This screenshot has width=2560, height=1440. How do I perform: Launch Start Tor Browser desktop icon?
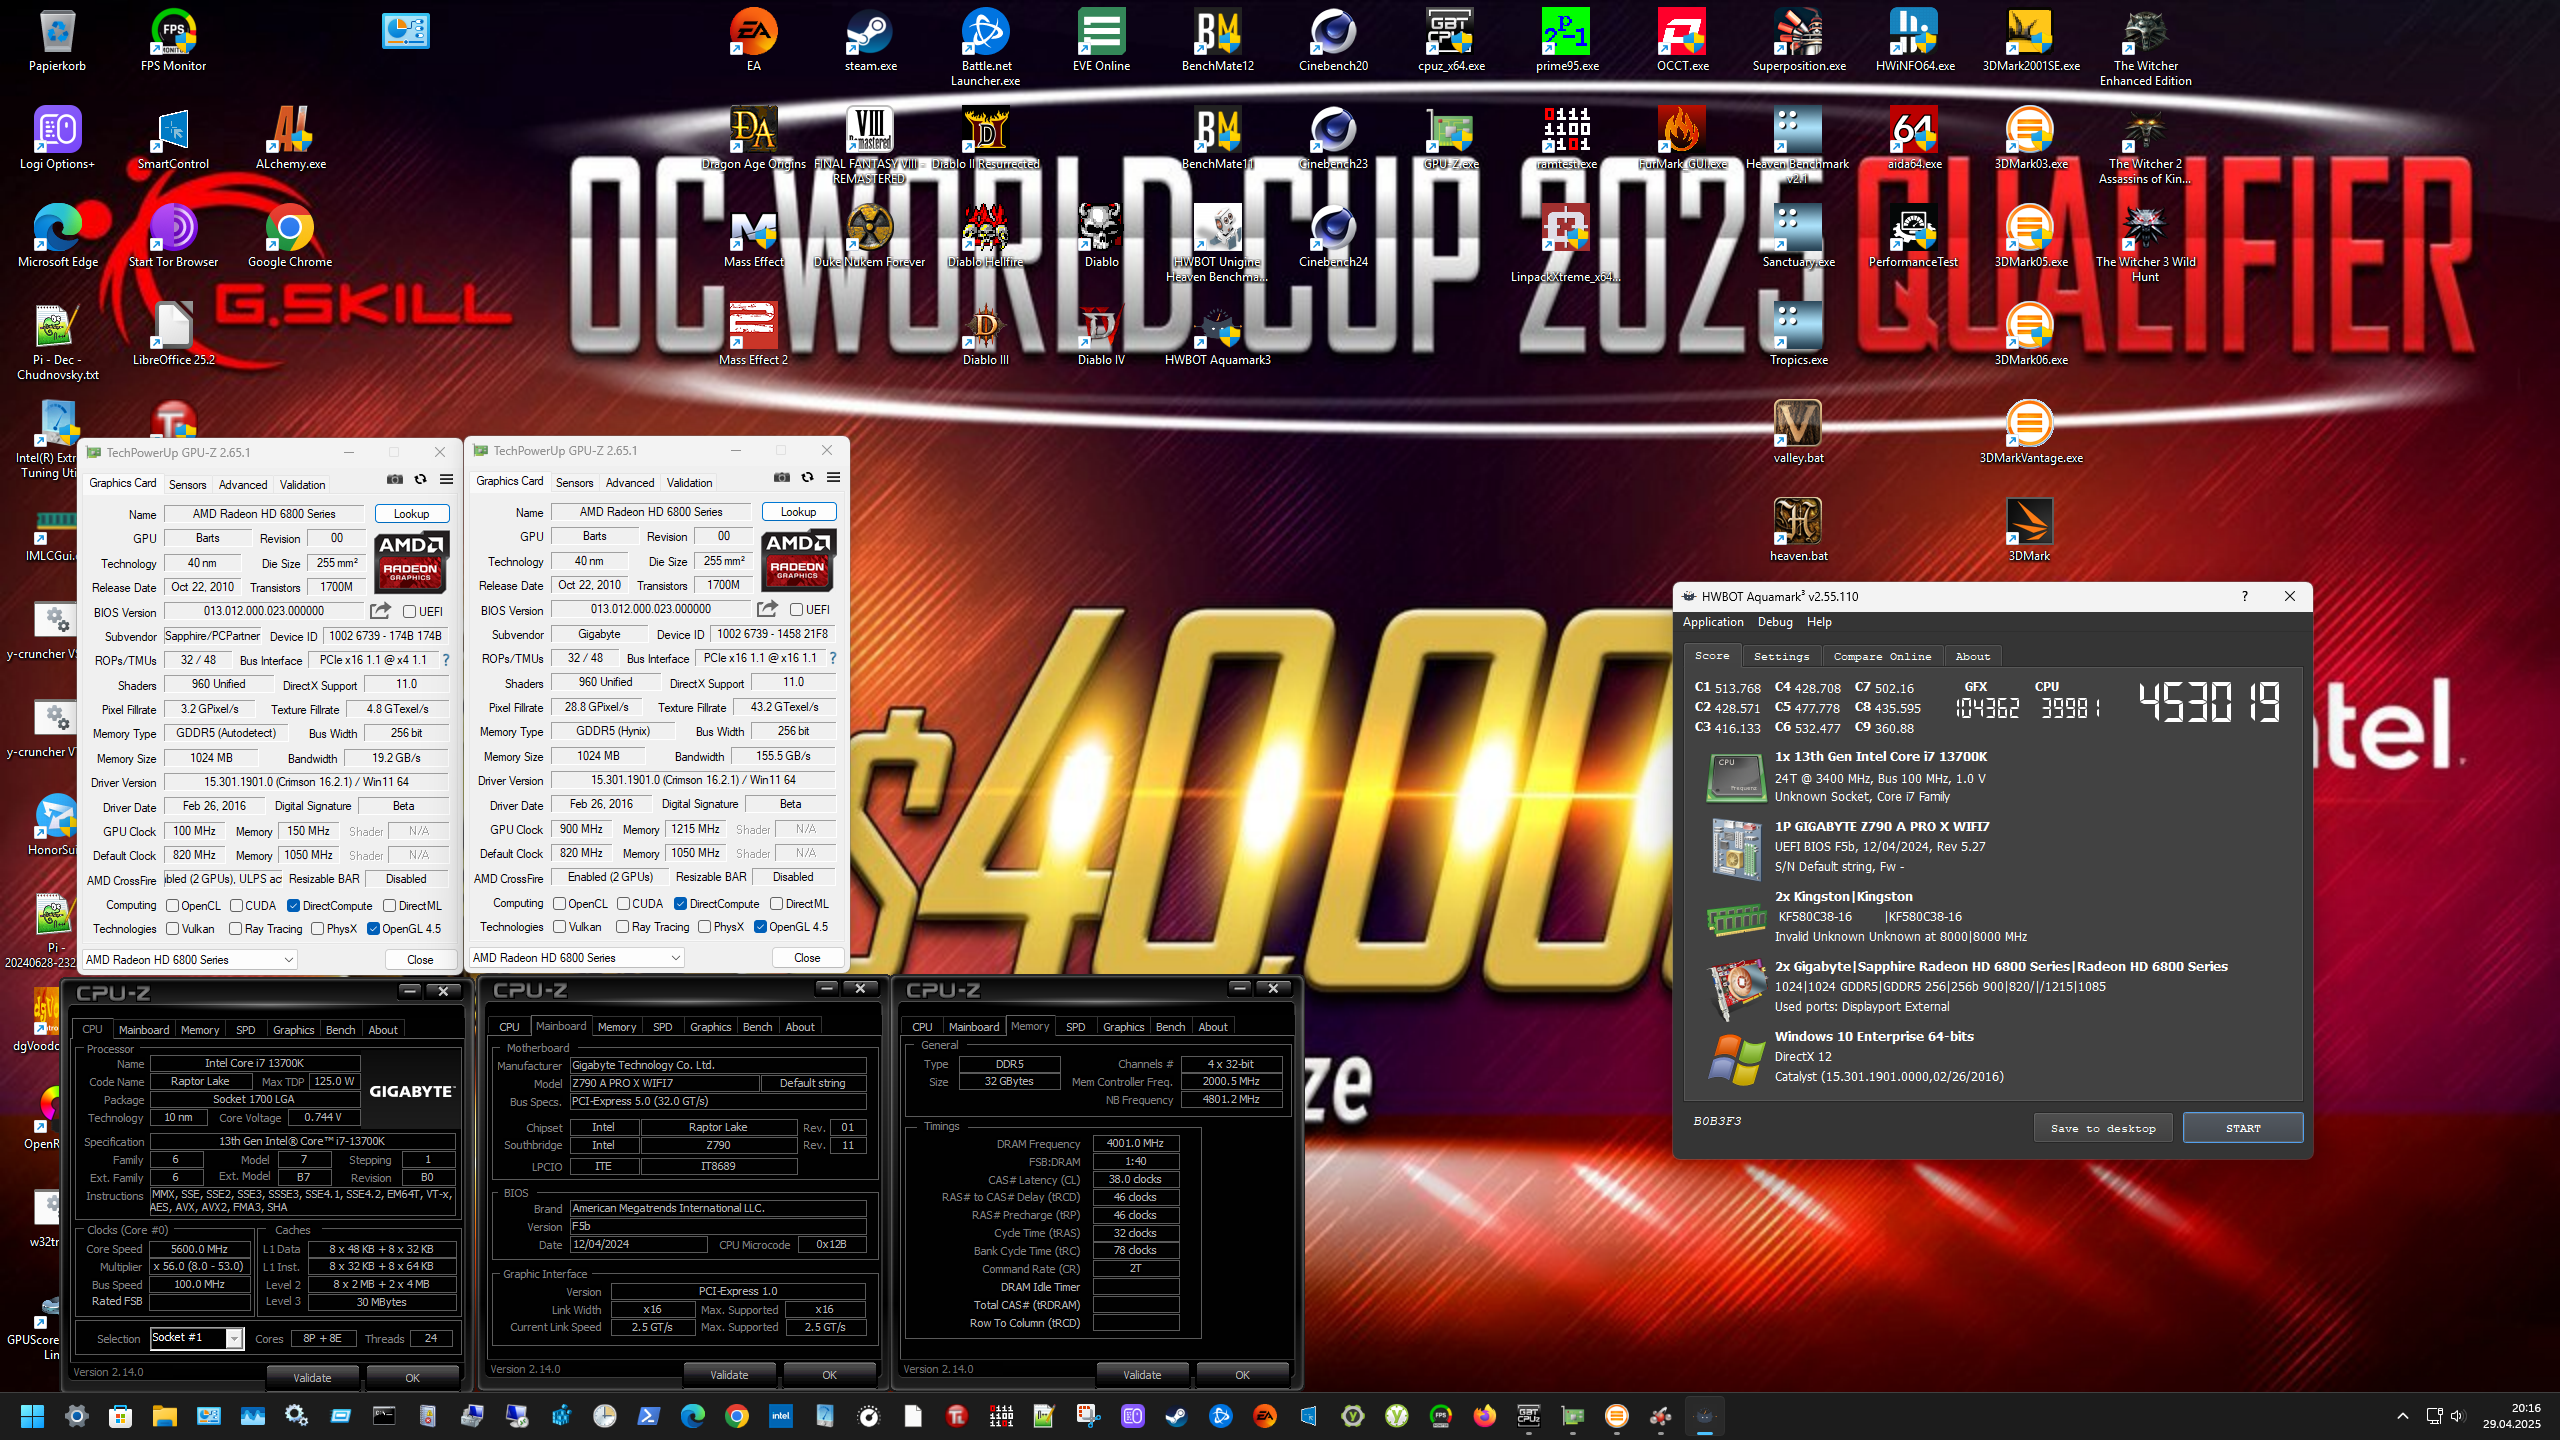coord(173,236)
